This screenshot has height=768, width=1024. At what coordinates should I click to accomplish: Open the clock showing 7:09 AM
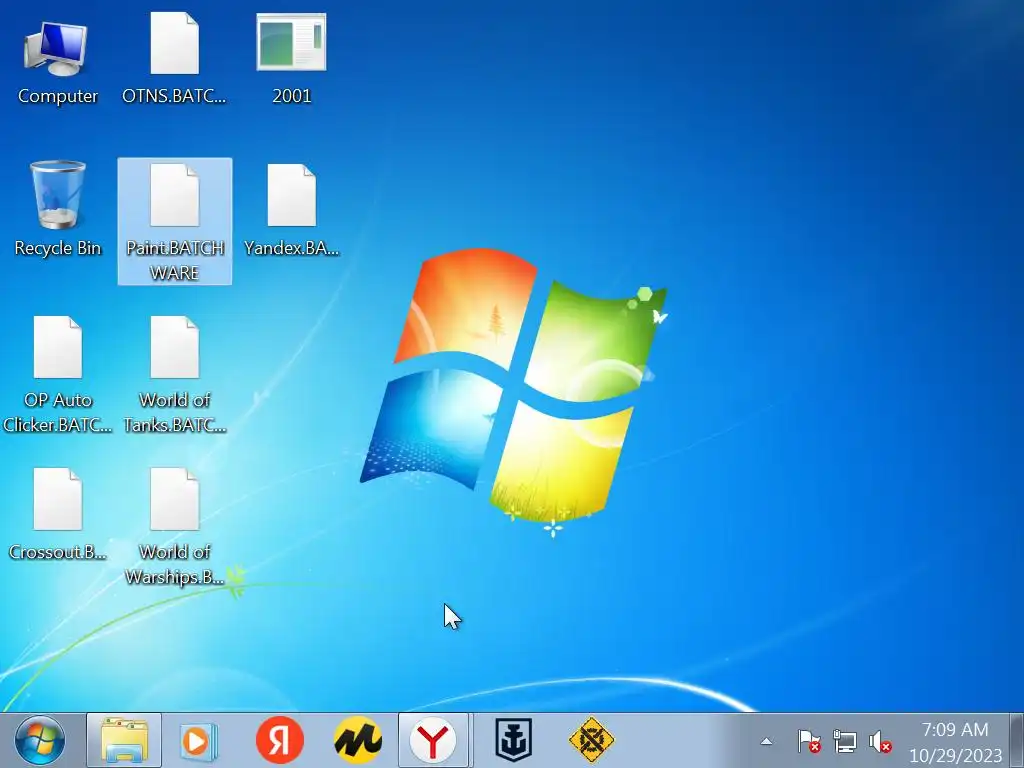[x=955, y=729]
